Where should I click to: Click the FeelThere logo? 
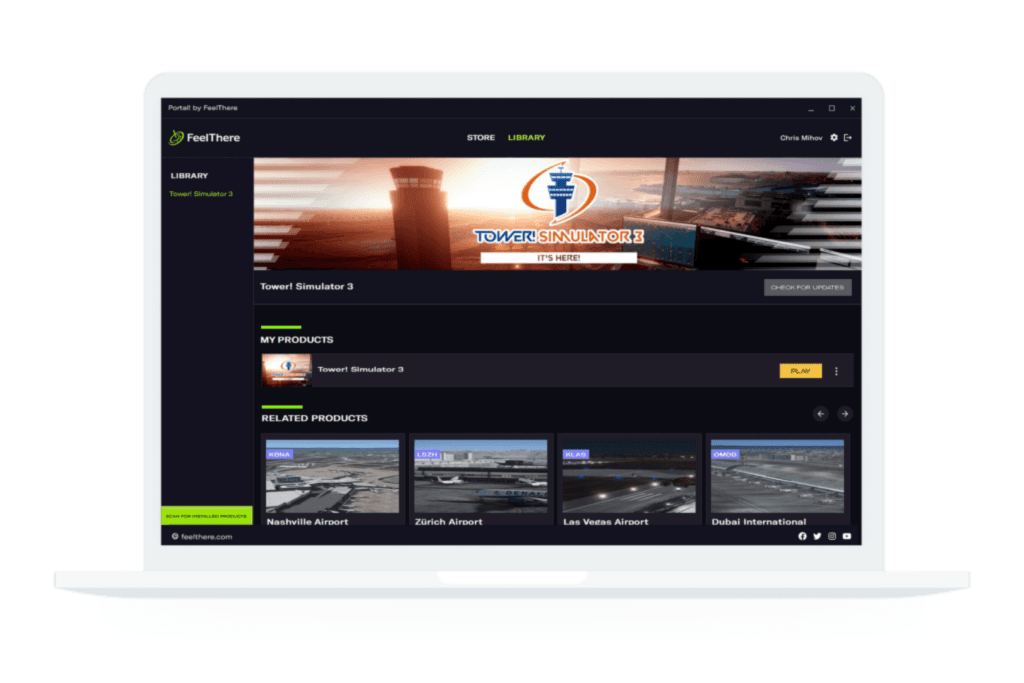204,138
